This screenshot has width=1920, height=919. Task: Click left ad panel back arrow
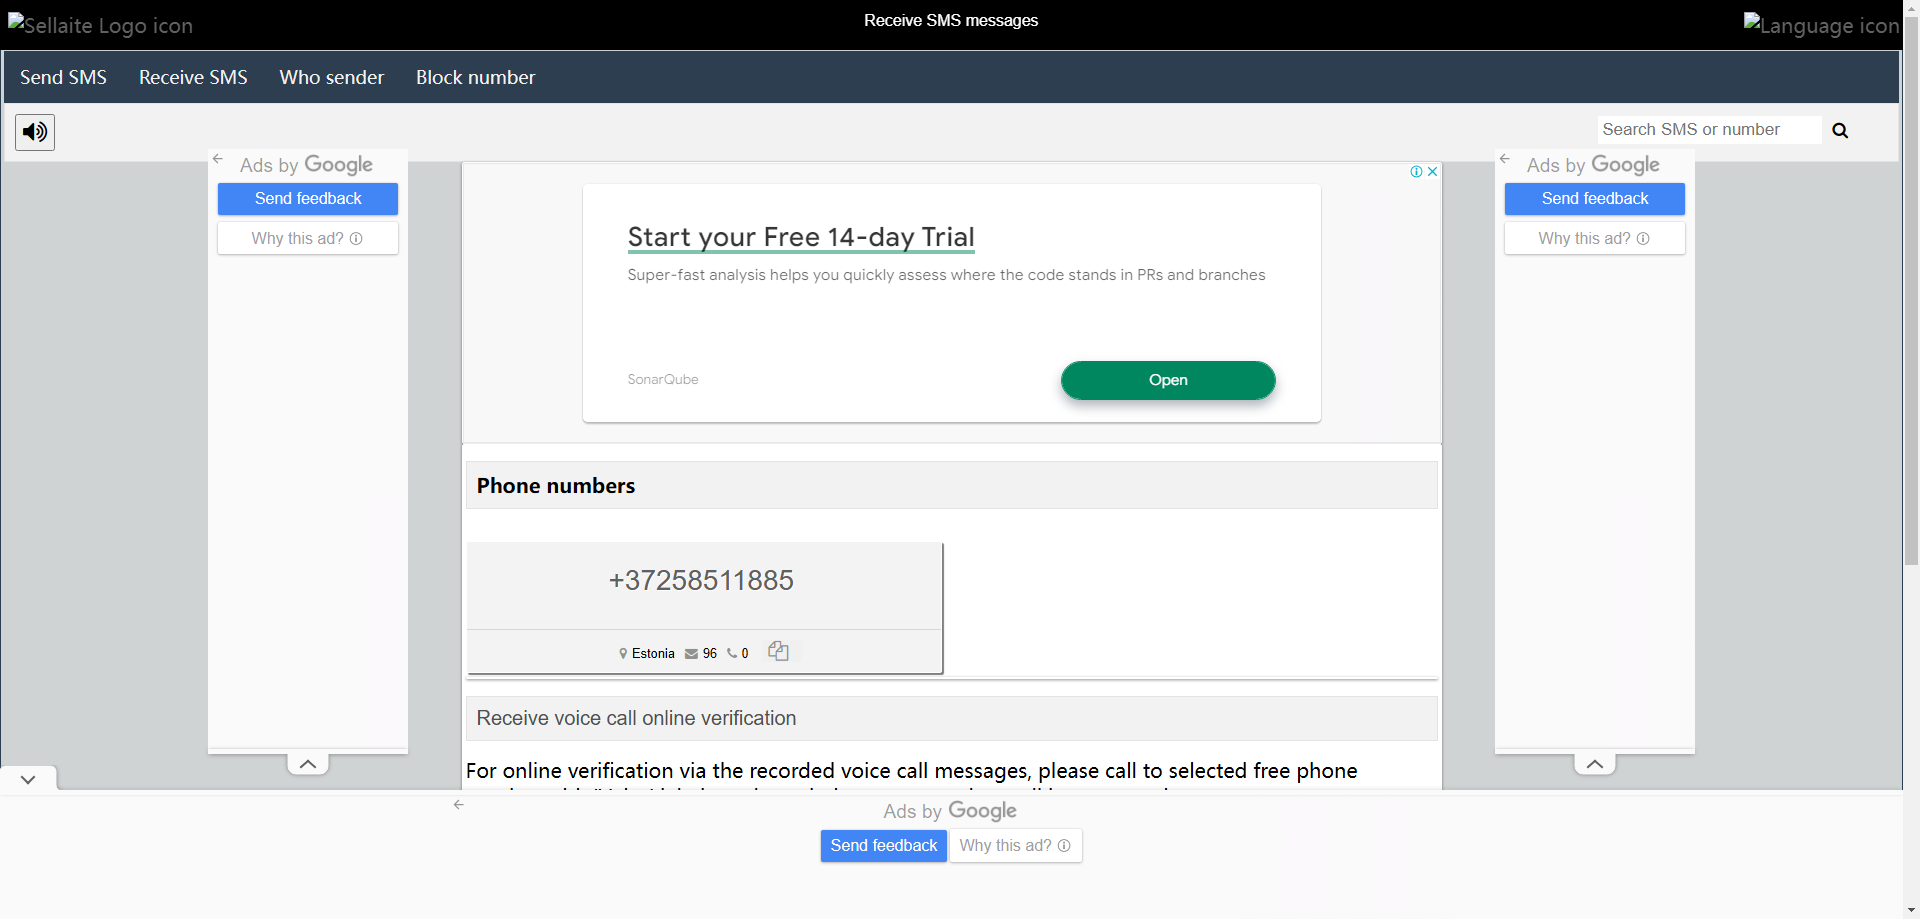coord(218,159)
